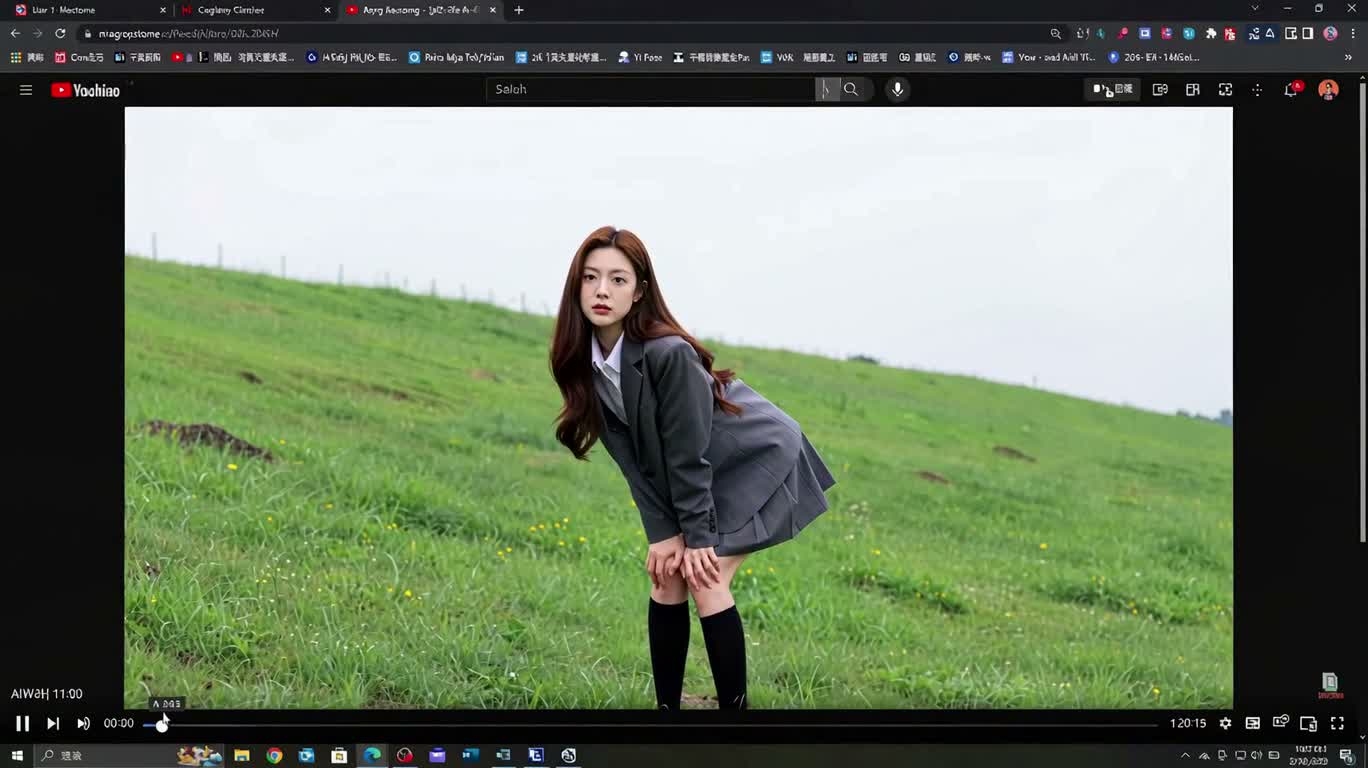Start voice search with microphone

click(x=897, y=89)
